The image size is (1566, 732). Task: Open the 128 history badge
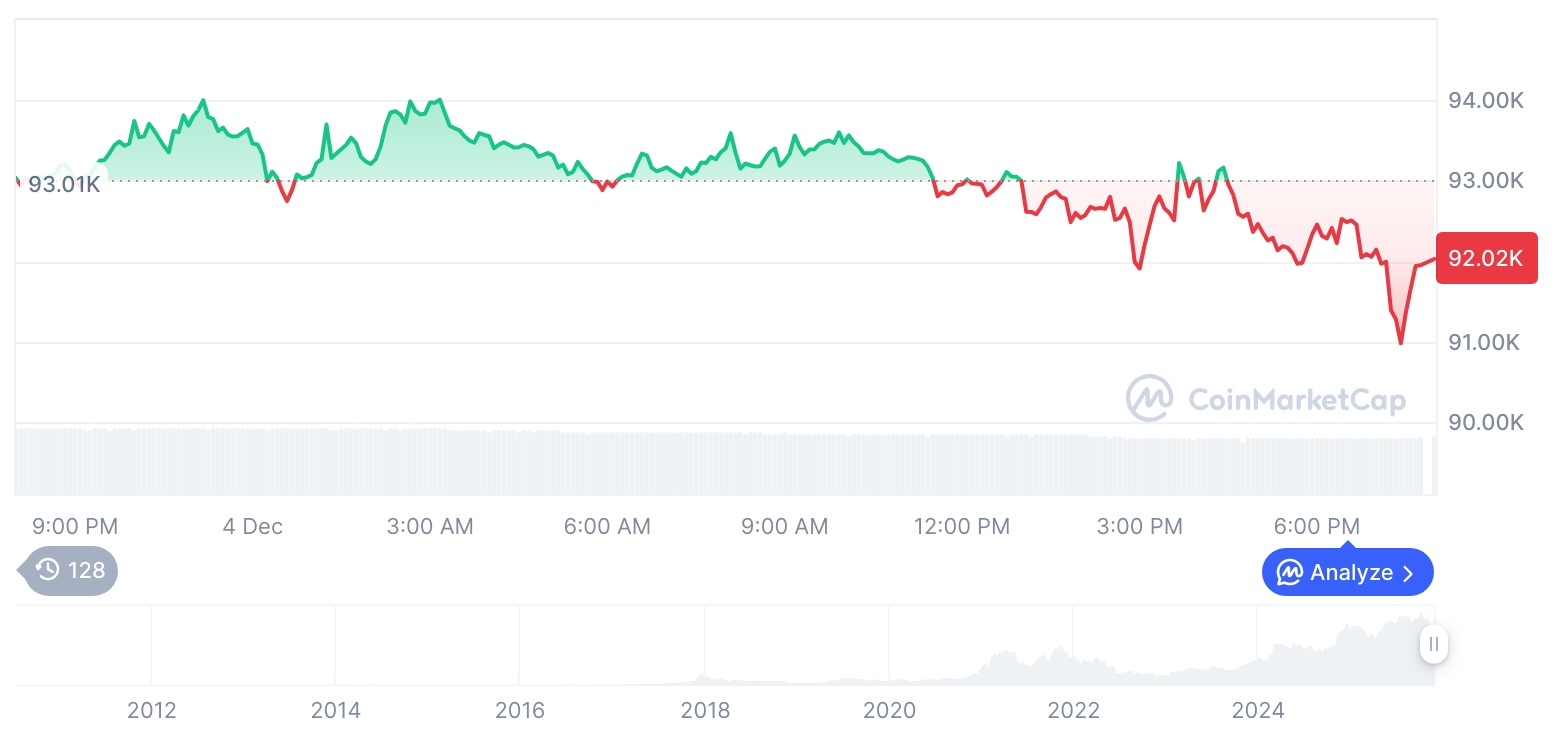pos(70,570)
